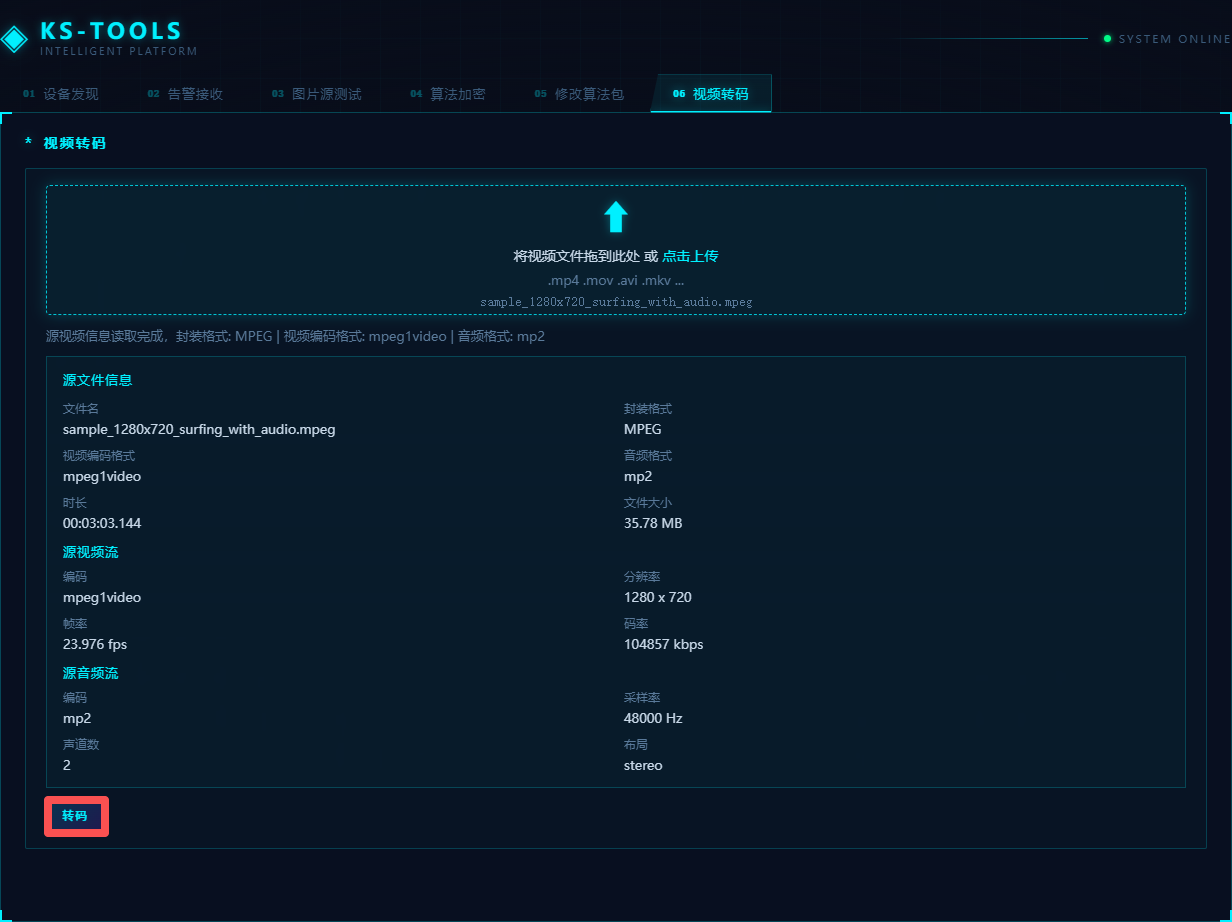Click the green System Online status dot
Viewport: 1232px width, 922px height.
pos(1107,39)
